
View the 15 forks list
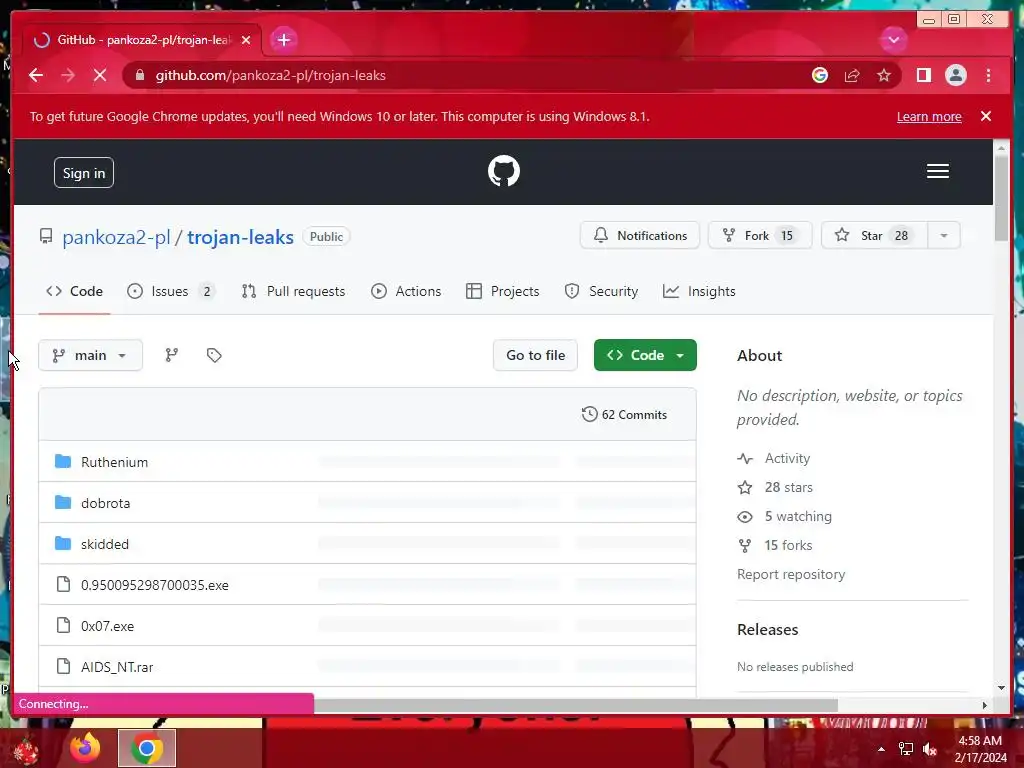pos(775,545)
